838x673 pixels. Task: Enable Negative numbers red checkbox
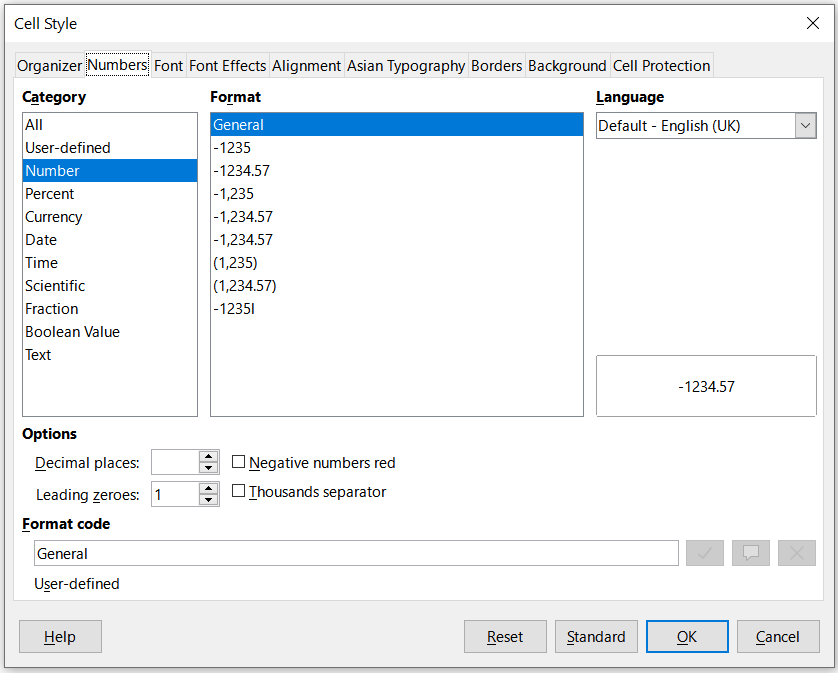[x=238, y=462]
